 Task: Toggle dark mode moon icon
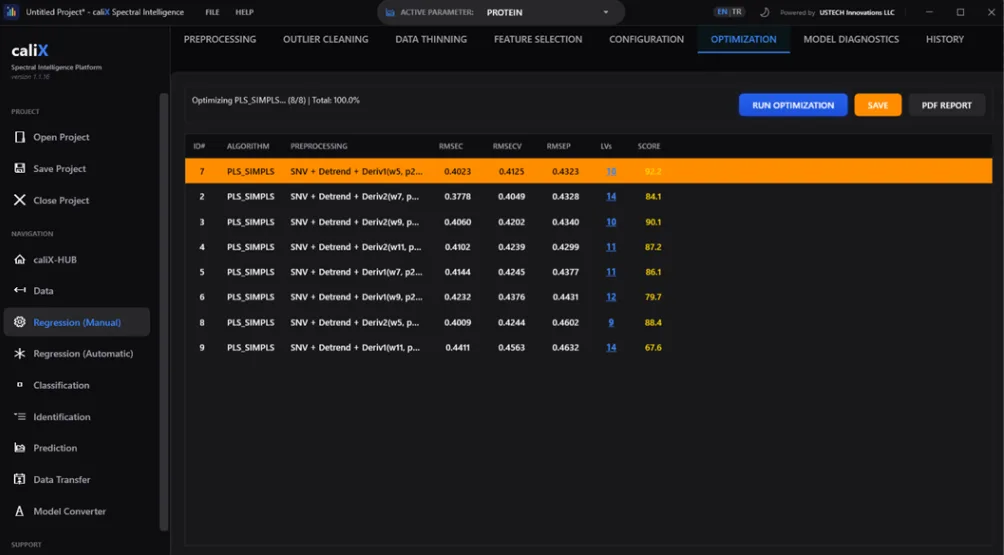coord(765,12)
